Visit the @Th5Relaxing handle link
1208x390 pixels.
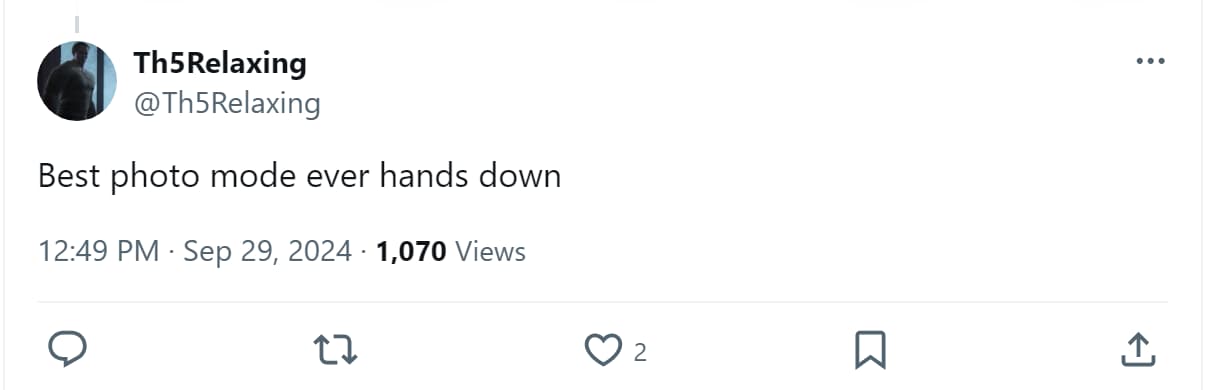click(227, 103)
